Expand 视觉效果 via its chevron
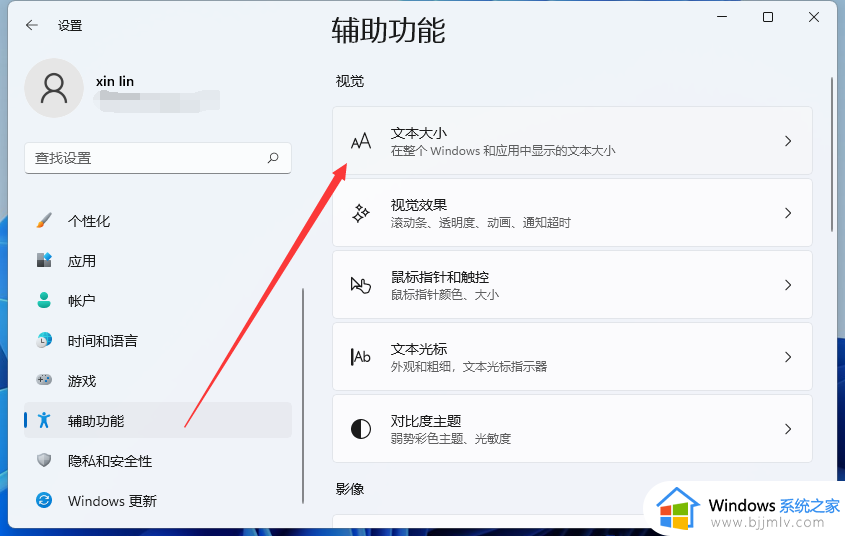Viewport: 845px width, 536px height. (x=788, y=213)
